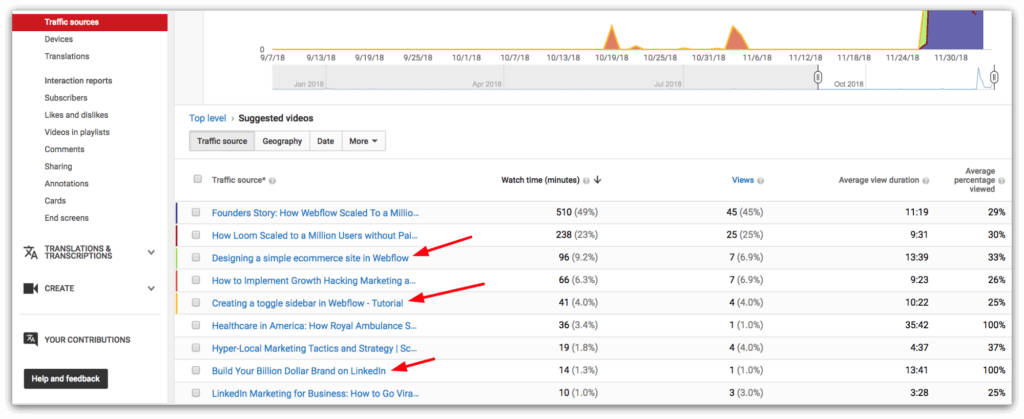The height and width of the screenshot is (419, 1024).
Task: Click the Average view duration column header
Action: pyautogui.click(x=878, y=180)
